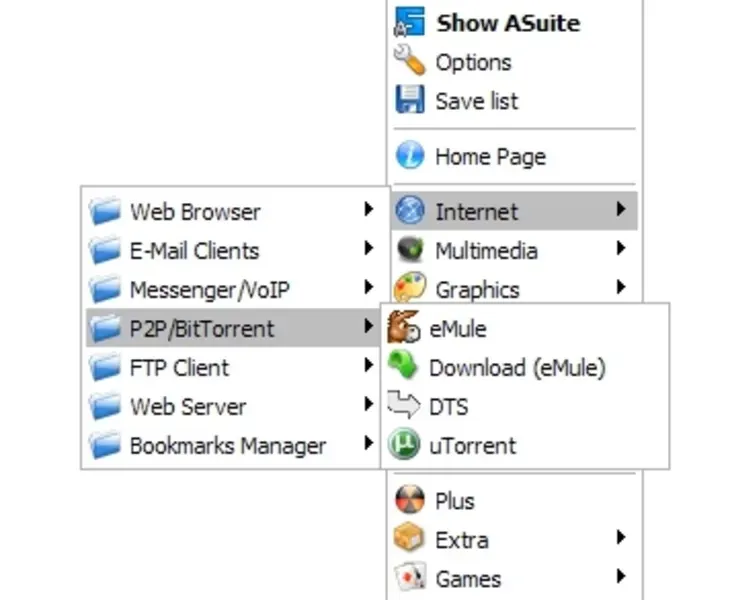Click the Extra box icon
The height and width of the screenshot is (600, 730).
click(x=410, y=540)
